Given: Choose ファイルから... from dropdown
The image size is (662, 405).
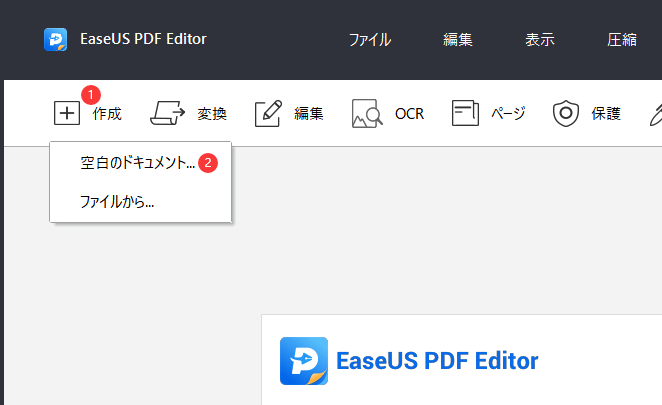Looking at the screenshot, I should (x=140, y=201).
